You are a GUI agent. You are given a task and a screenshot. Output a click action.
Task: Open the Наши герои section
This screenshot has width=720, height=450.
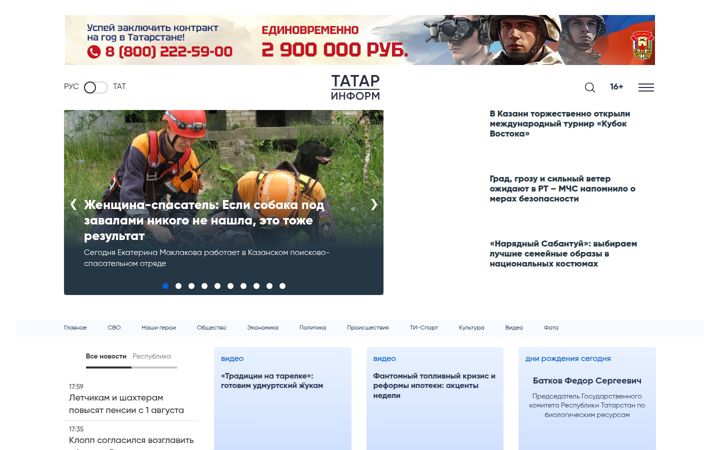coord(158,327)
